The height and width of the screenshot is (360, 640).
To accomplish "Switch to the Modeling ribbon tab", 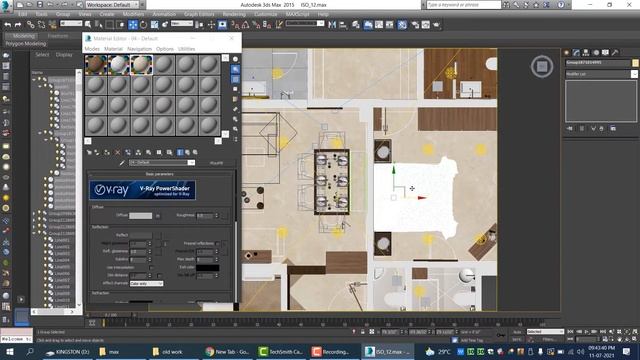I will [24, 36].
